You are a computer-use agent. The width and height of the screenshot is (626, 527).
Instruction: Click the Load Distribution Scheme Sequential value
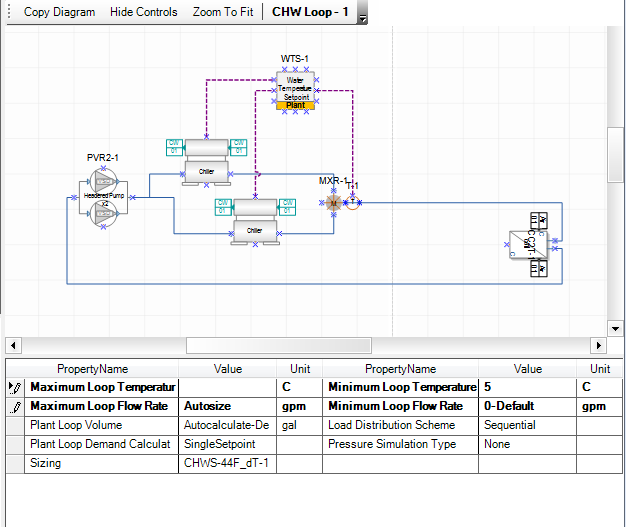pos(527,425)
